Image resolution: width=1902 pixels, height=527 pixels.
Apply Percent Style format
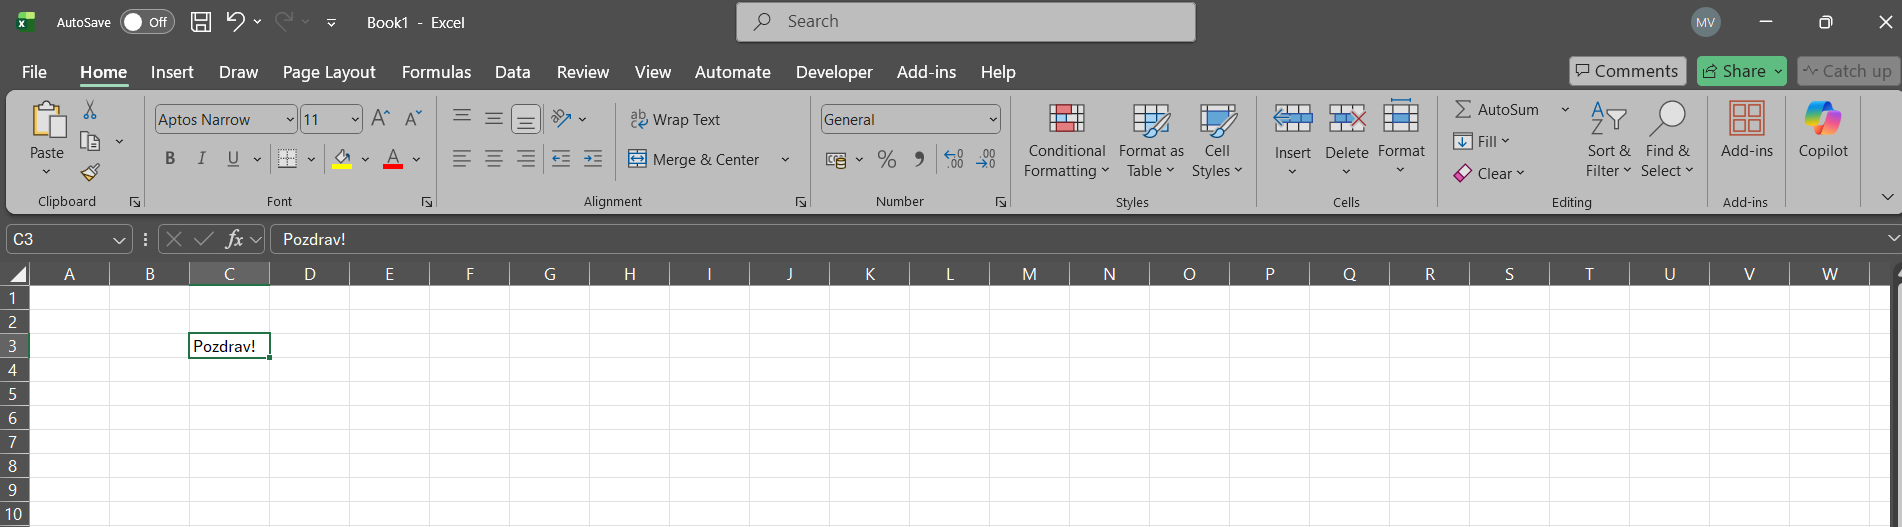(886, 159)
